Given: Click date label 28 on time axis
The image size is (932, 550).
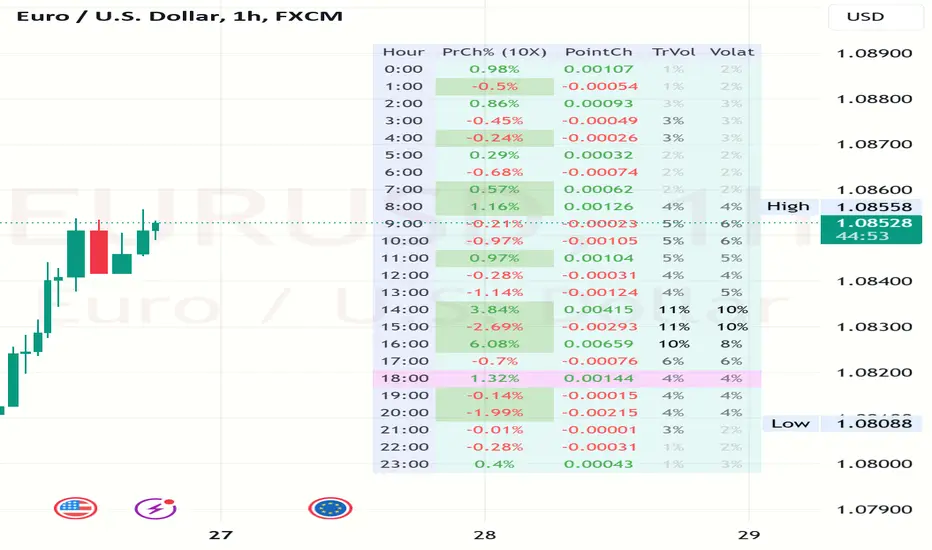Looking at the screenshot, I should coord(485,534).
